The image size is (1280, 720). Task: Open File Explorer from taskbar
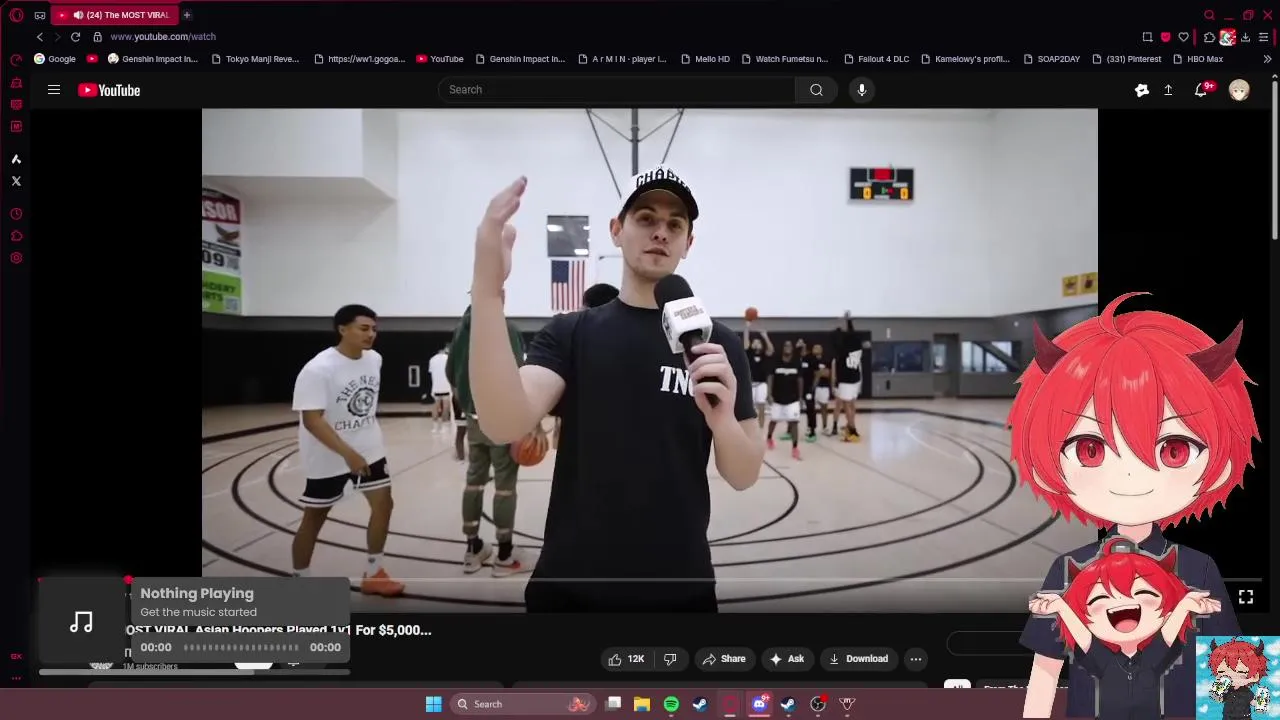[x=642, y=704]
